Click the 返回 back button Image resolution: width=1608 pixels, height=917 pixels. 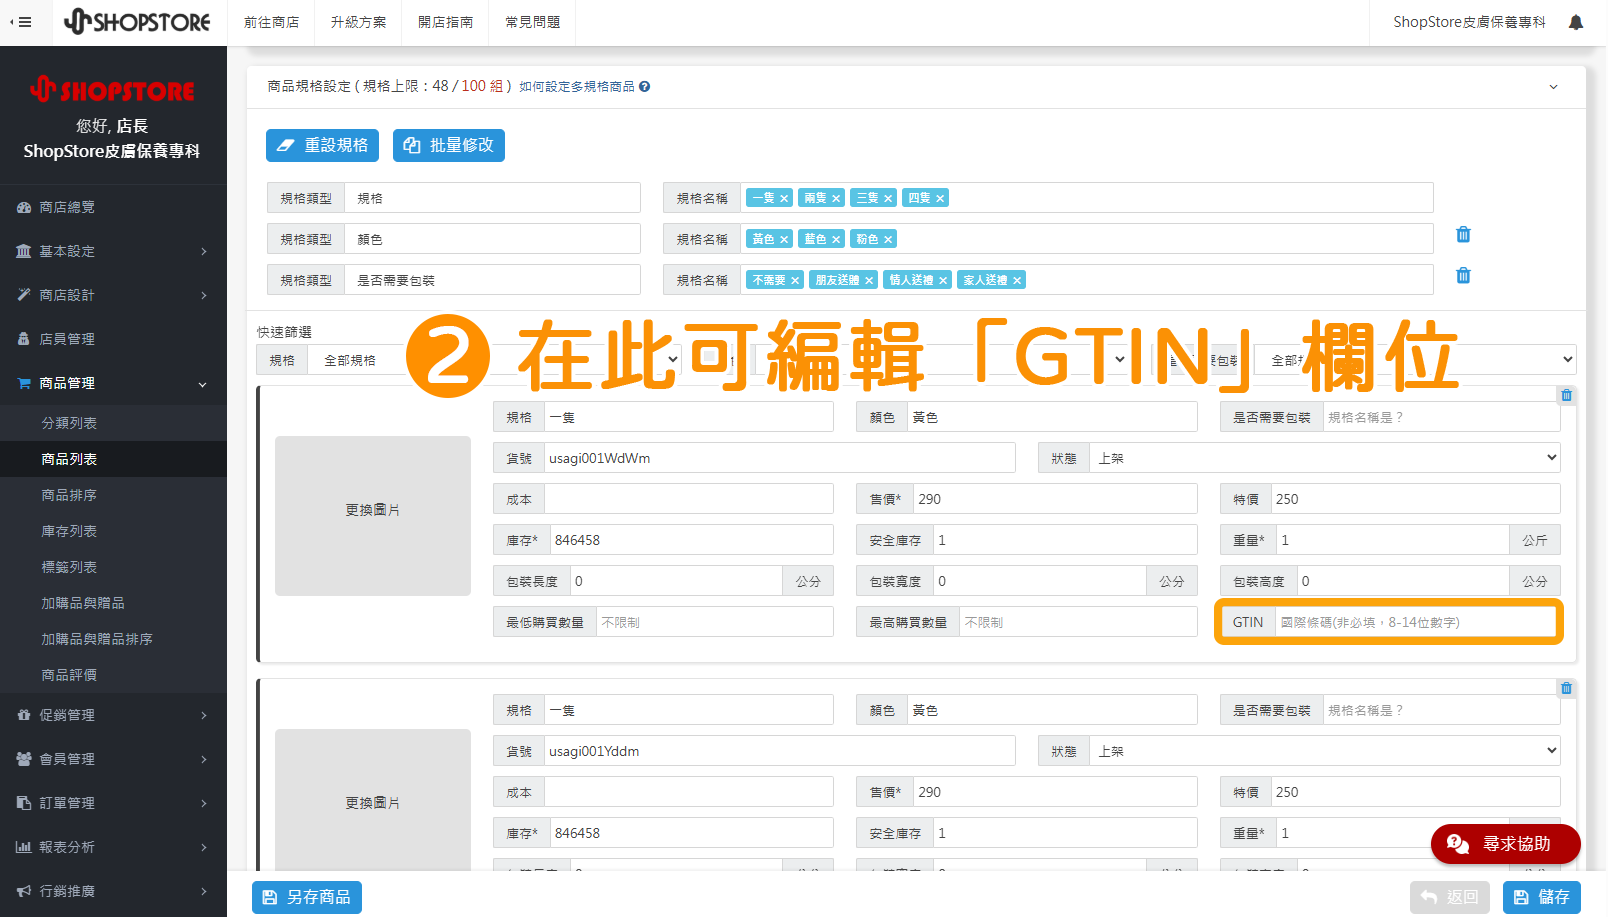click(x=1450, y=897)
